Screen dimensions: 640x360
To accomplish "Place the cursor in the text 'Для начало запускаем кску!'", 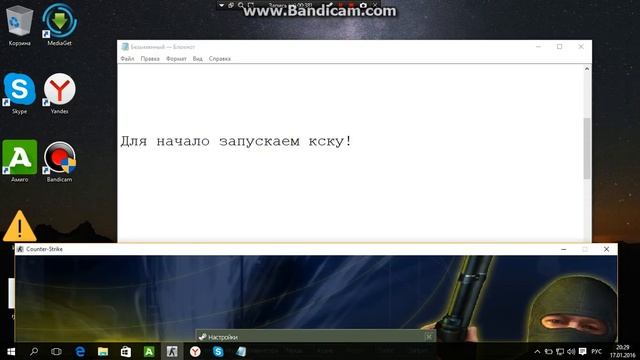I will (x=236, y=141).
